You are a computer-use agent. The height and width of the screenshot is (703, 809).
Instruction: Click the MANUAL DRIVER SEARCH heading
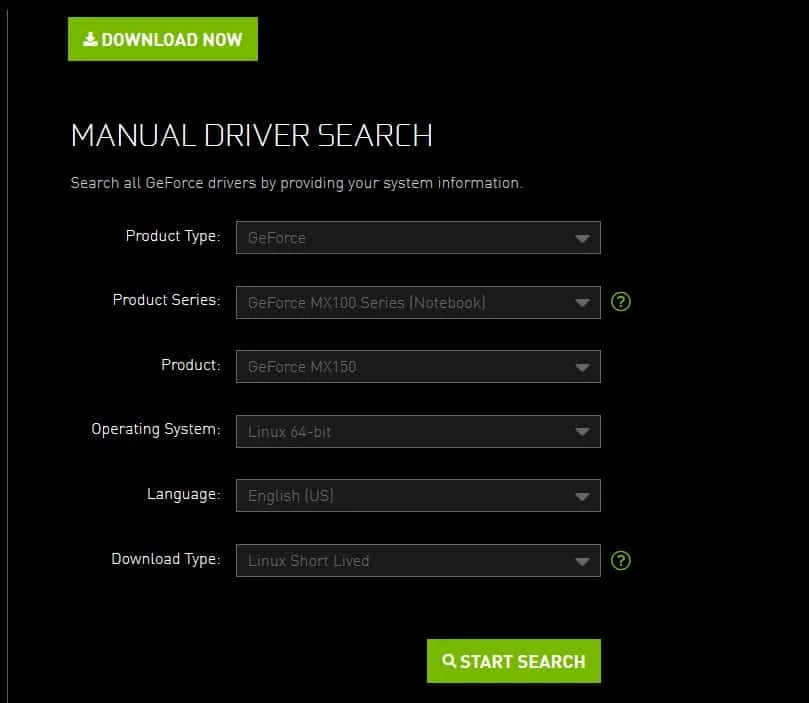coord(251,135)
